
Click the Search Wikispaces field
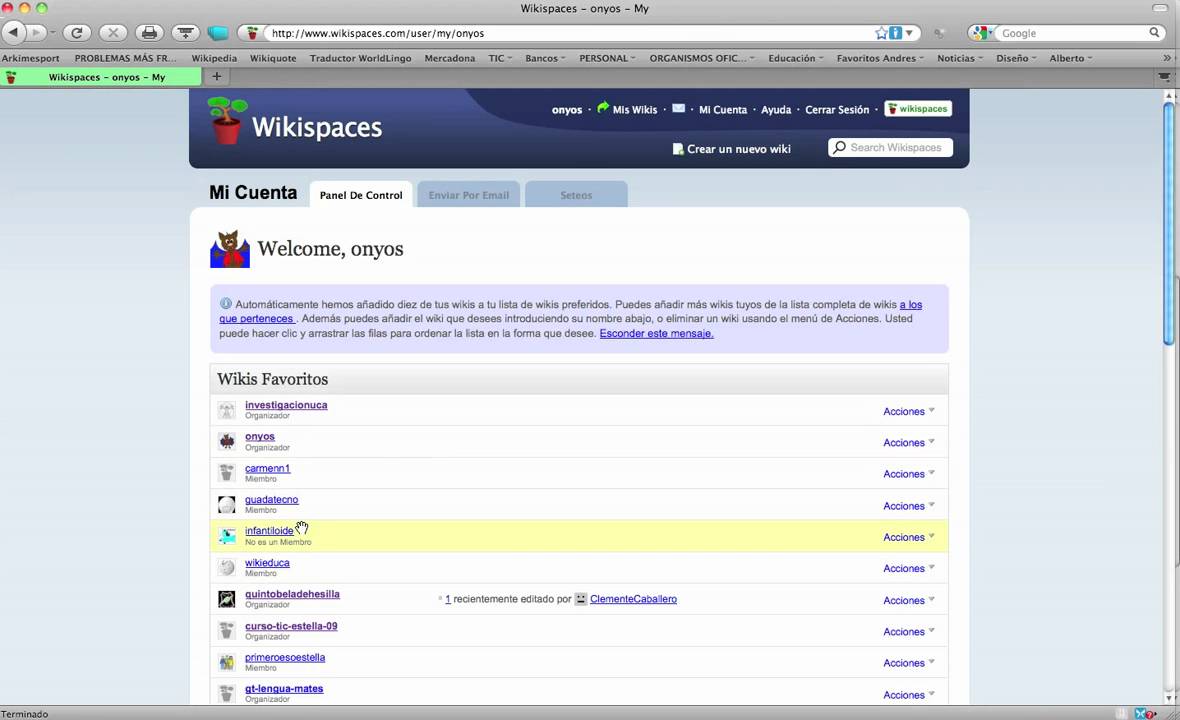pyautogui.click(x=895, y=148)
